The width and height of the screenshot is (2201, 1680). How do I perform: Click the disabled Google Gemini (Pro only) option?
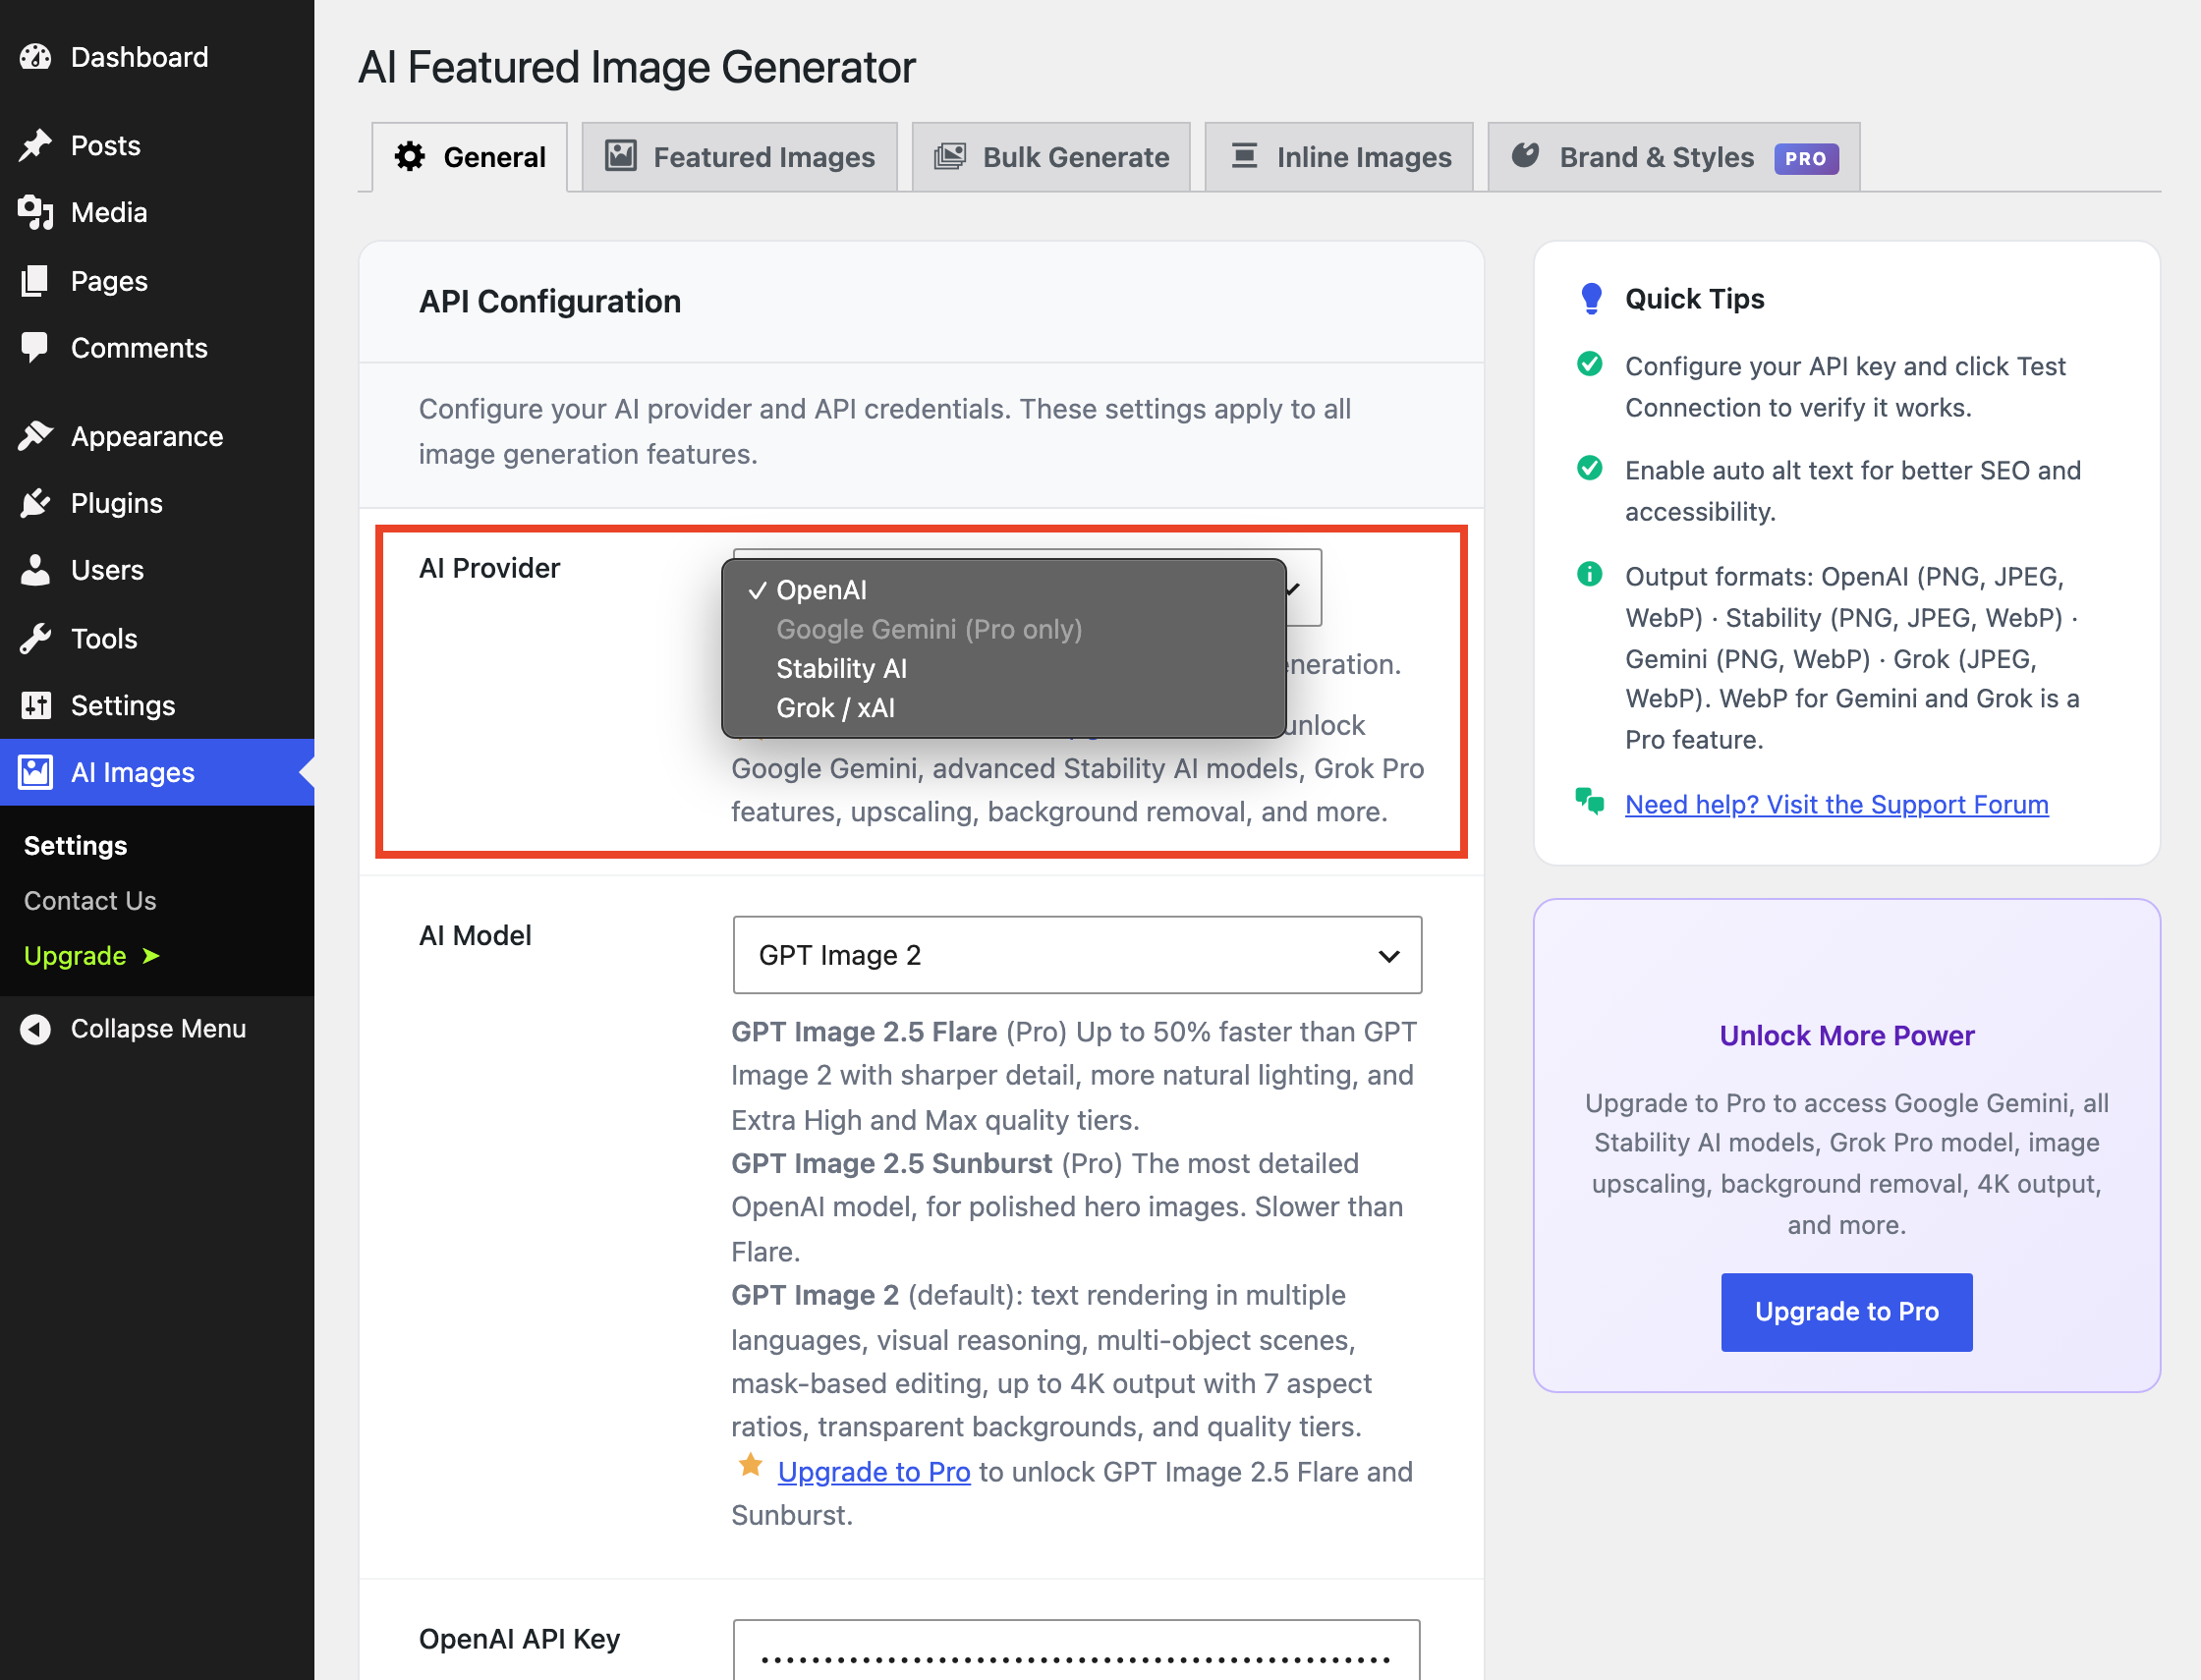point(1003,629)
